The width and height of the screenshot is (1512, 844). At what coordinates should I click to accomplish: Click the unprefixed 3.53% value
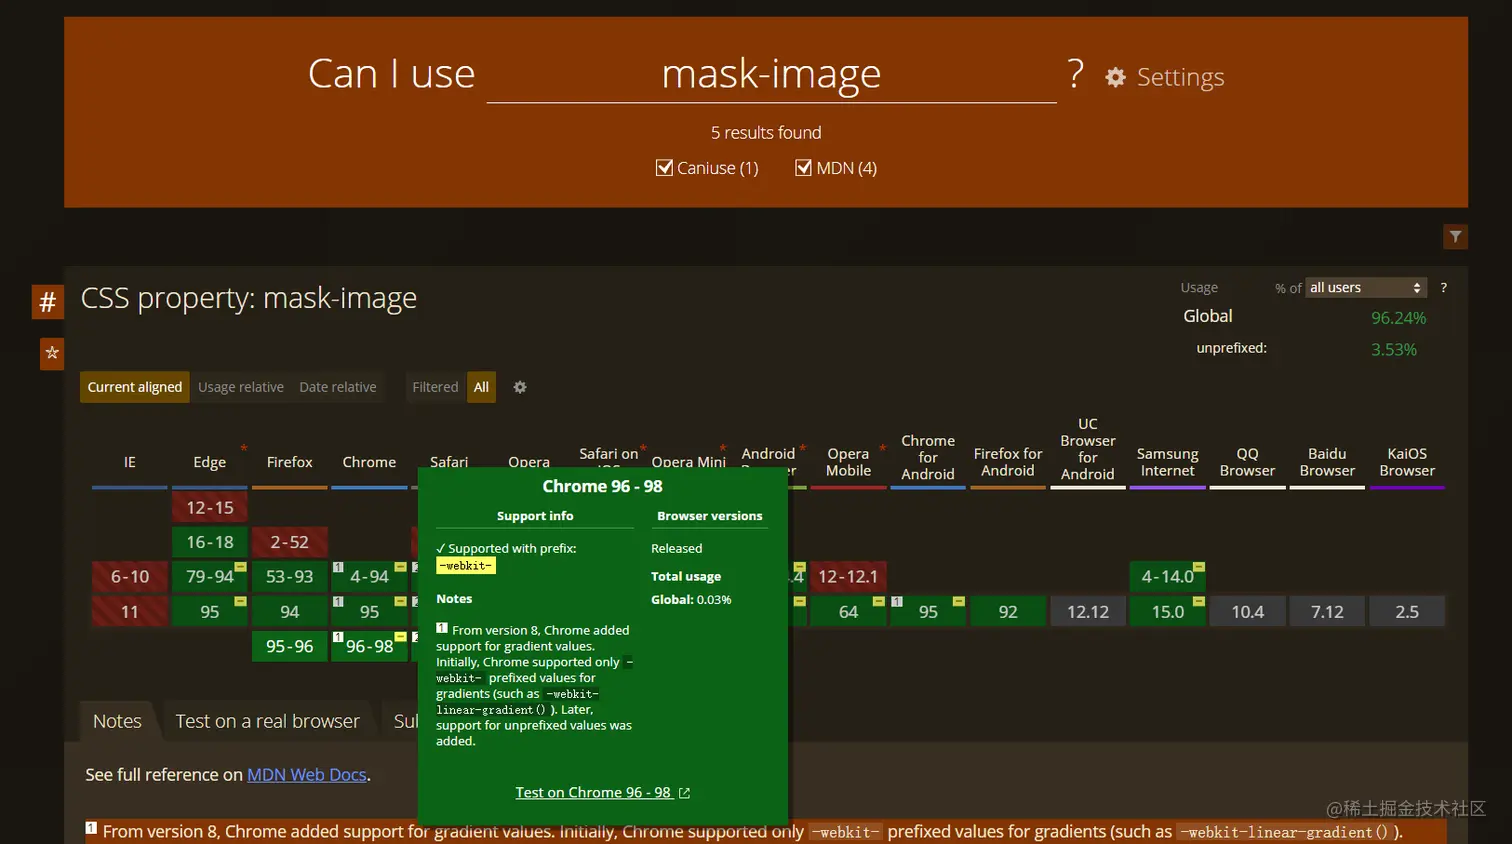pyautogui.click(x=1394, y=350)
